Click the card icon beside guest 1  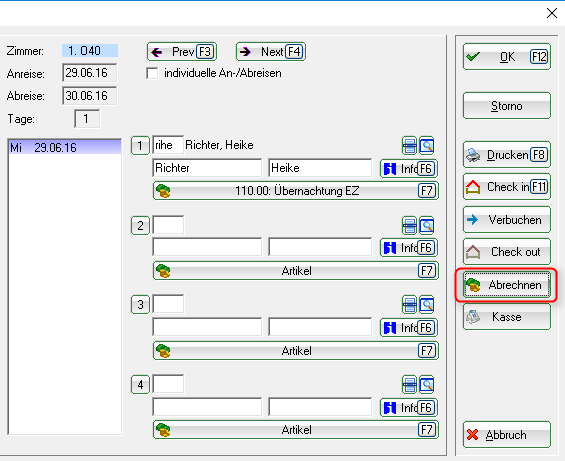(409, 146)
